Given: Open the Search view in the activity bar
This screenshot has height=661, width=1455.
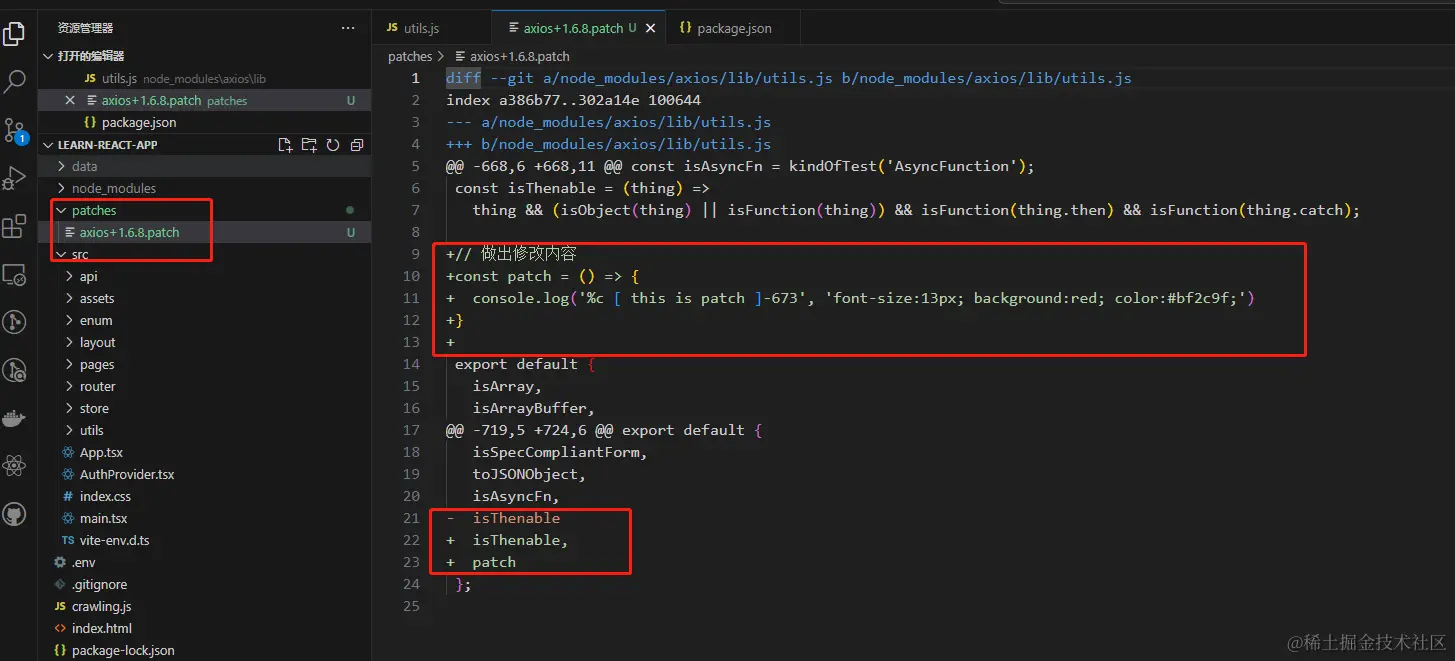Looking at the screenshot, I should (x=14, y=82).
